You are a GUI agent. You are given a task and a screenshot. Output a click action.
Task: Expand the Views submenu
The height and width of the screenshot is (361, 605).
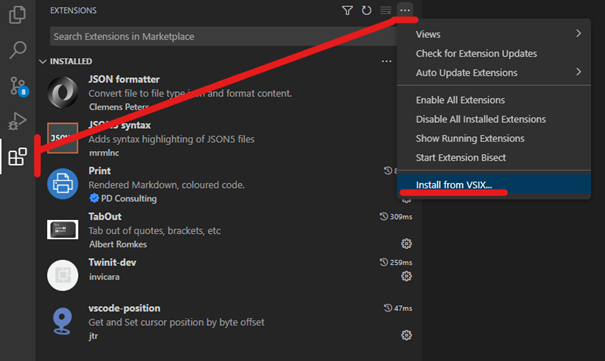click(x=494, y=34)
